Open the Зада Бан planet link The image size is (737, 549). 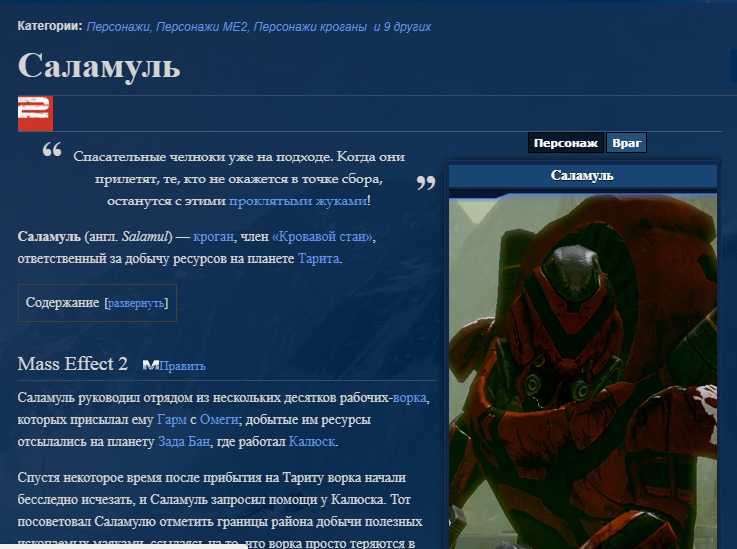[184, 442]
